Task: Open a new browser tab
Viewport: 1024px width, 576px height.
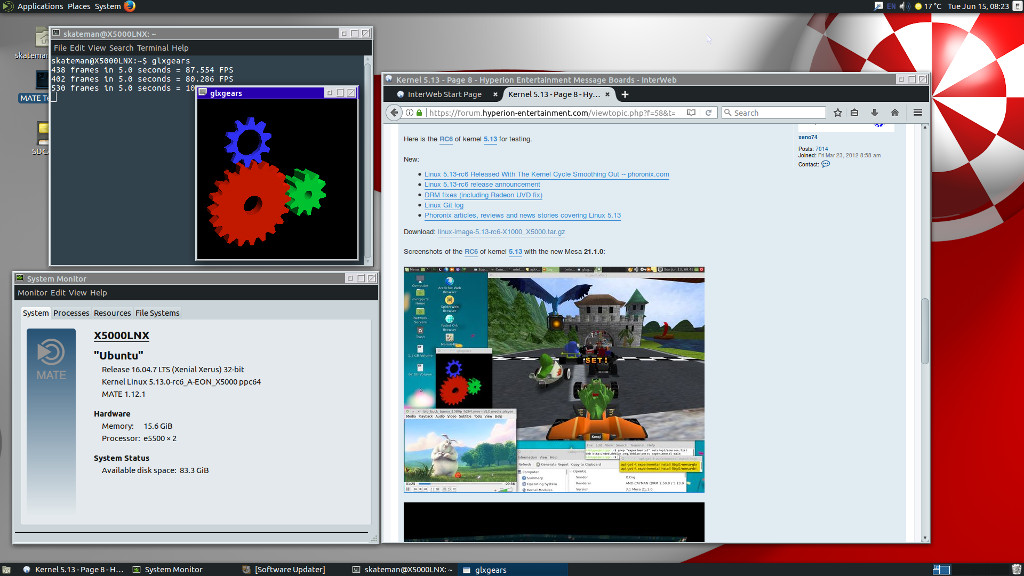Action: 625,95
